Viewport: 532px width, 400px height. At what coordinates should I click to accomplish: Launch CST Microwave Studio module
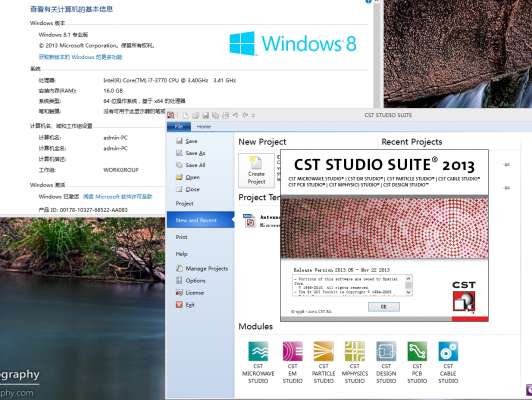(x=258, y=362)
